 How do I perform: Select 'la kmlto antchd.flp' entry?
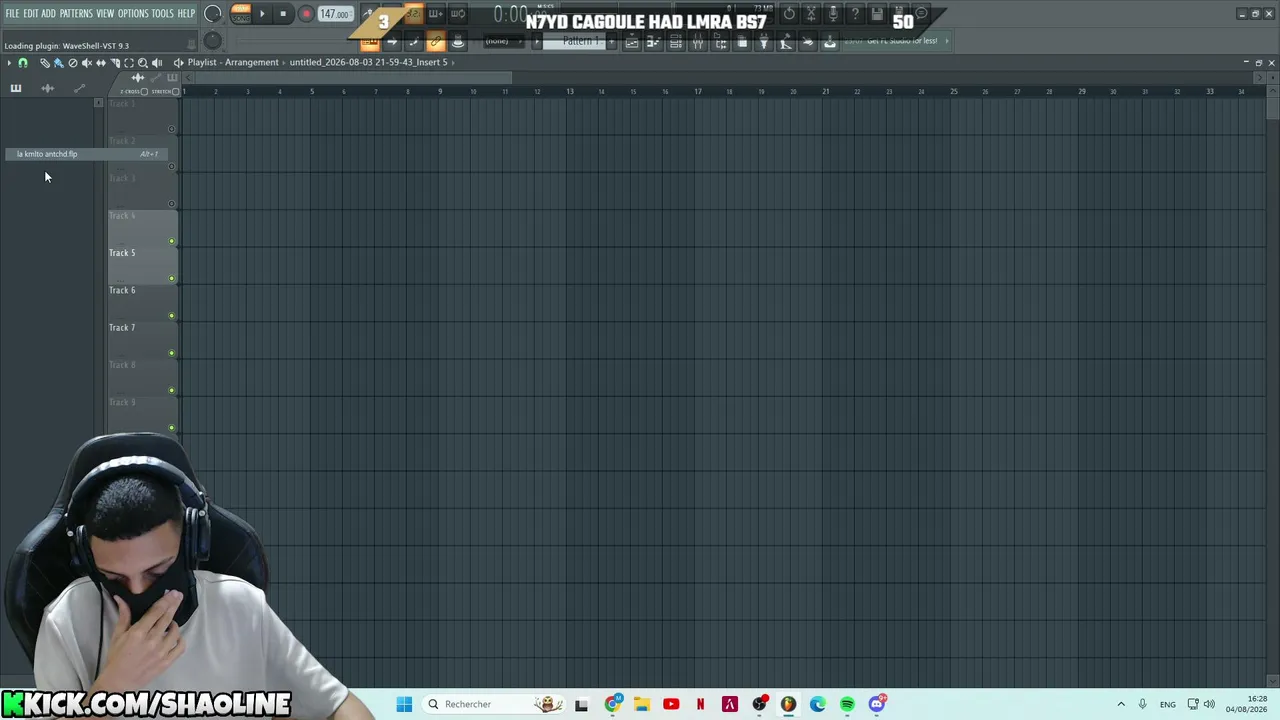point(86,154)
